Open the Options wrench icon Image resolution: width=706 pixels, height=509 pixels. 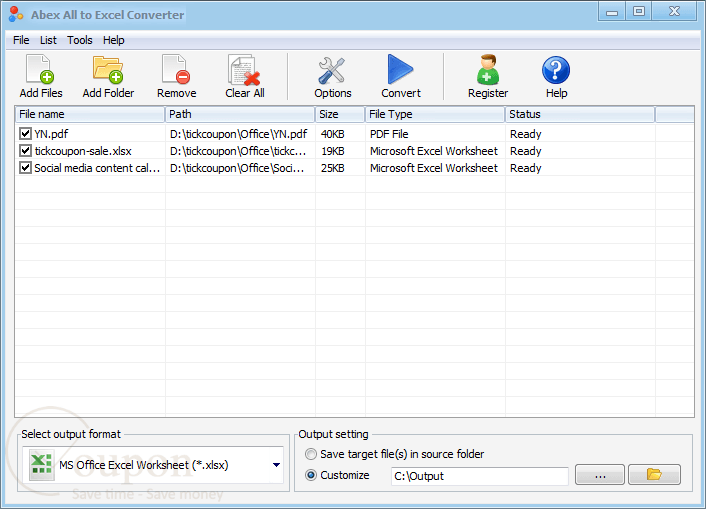pos(332,70)
